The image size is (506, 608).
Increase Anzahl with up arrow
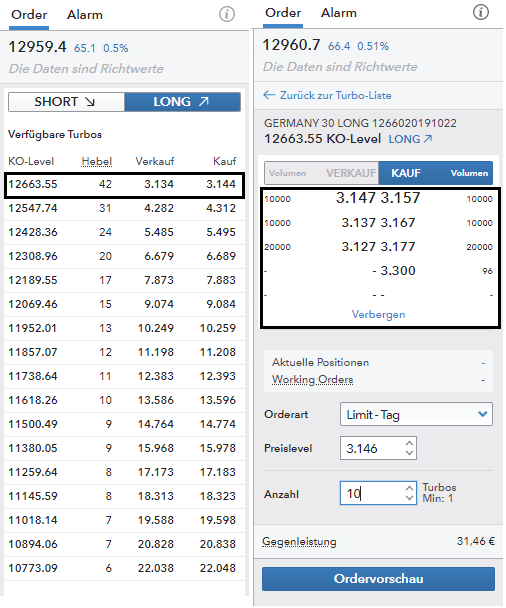(x=409, y=488)
